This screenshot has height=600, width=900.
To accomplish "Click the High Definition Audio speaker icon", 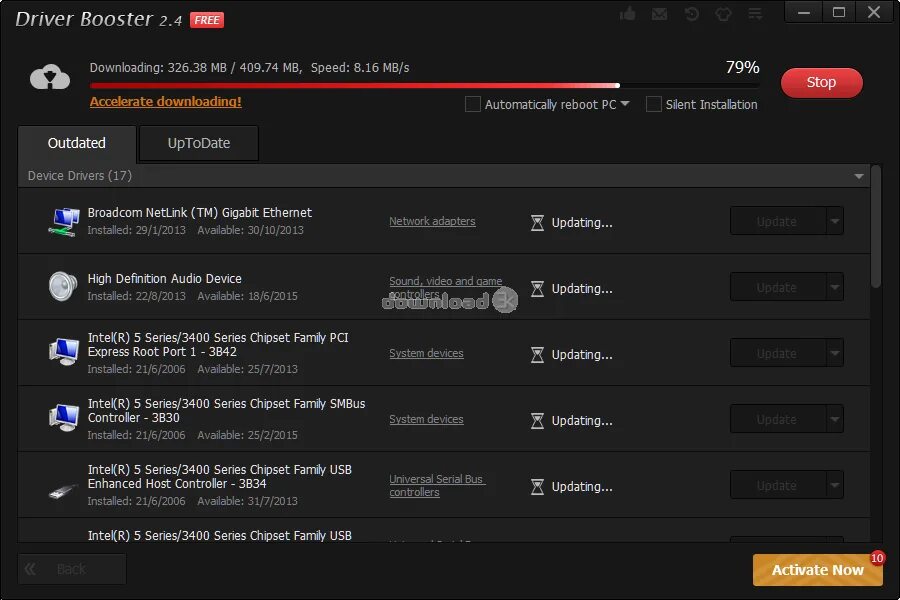I will [63, 287].
